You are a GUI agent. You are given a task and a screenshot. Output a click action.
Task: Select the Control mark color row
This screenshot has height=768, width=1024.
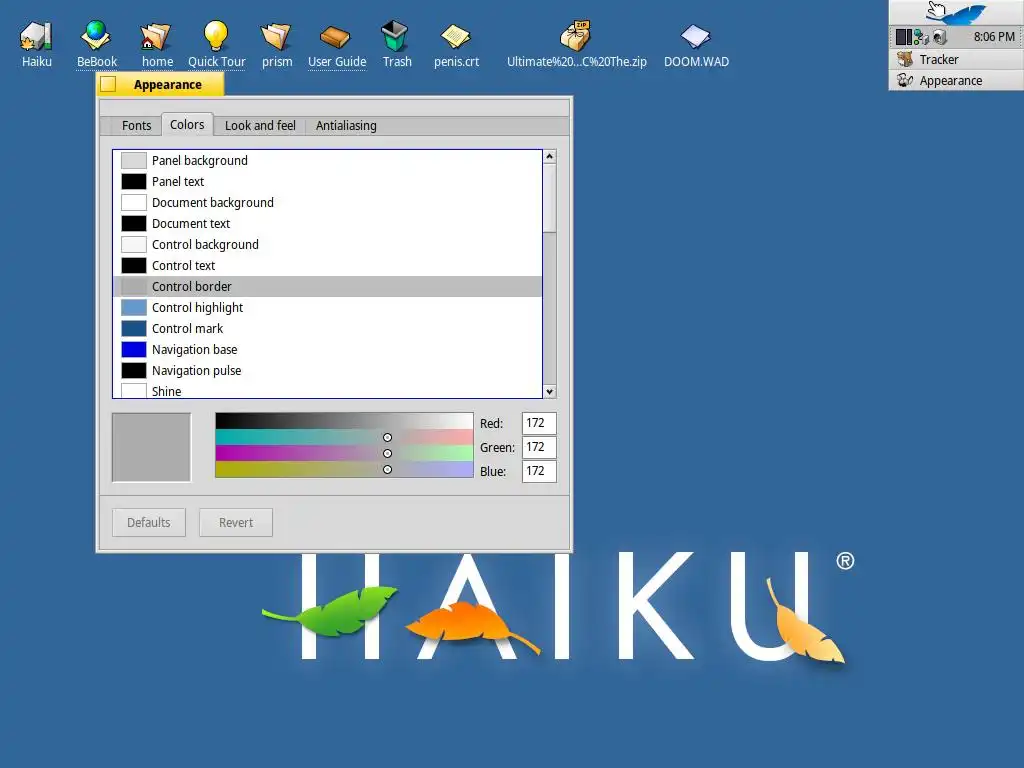coord(327,328)
